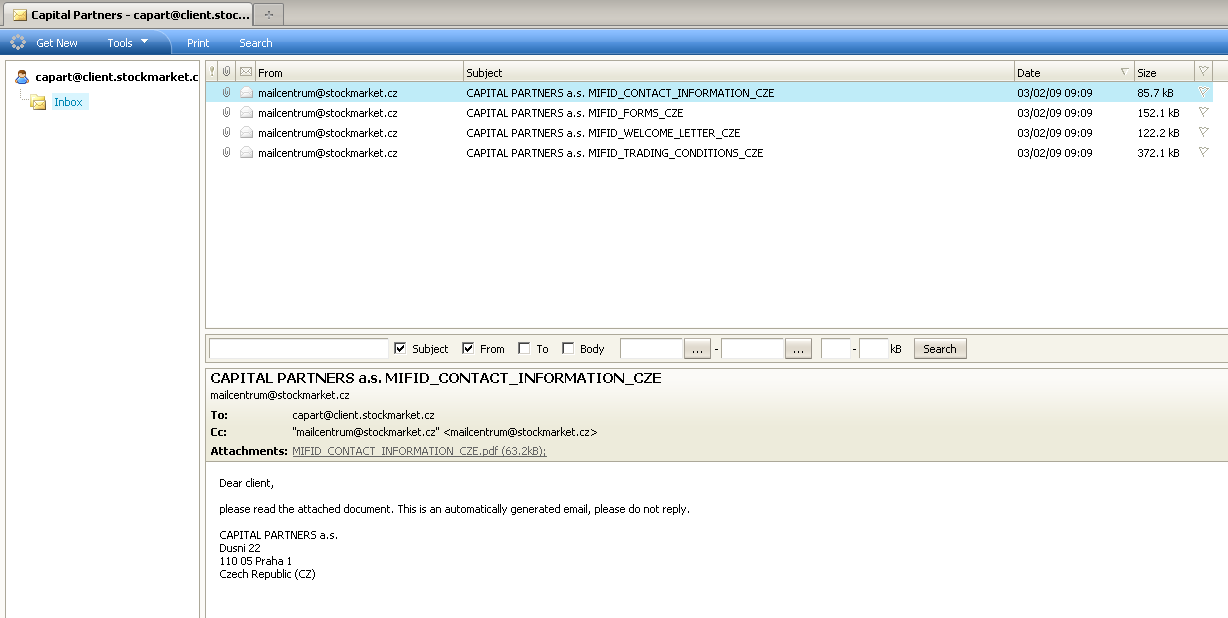The width and height of the screenshot is (1228, 618).
Task: Flag the MIFID_TRADING_CONDITIONS_CZE email
Action: point(1203,152)
